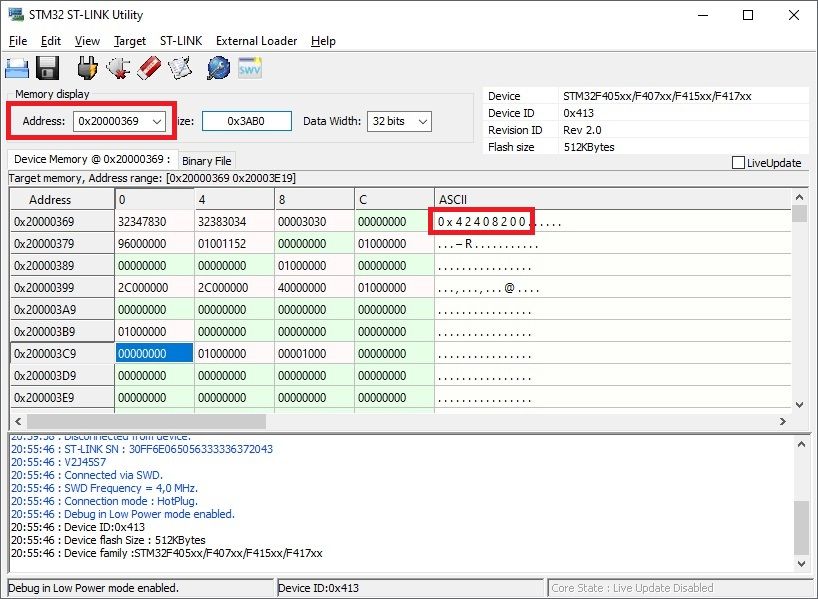Open the View menu
The image size is (818, 599).
(87, 41)
